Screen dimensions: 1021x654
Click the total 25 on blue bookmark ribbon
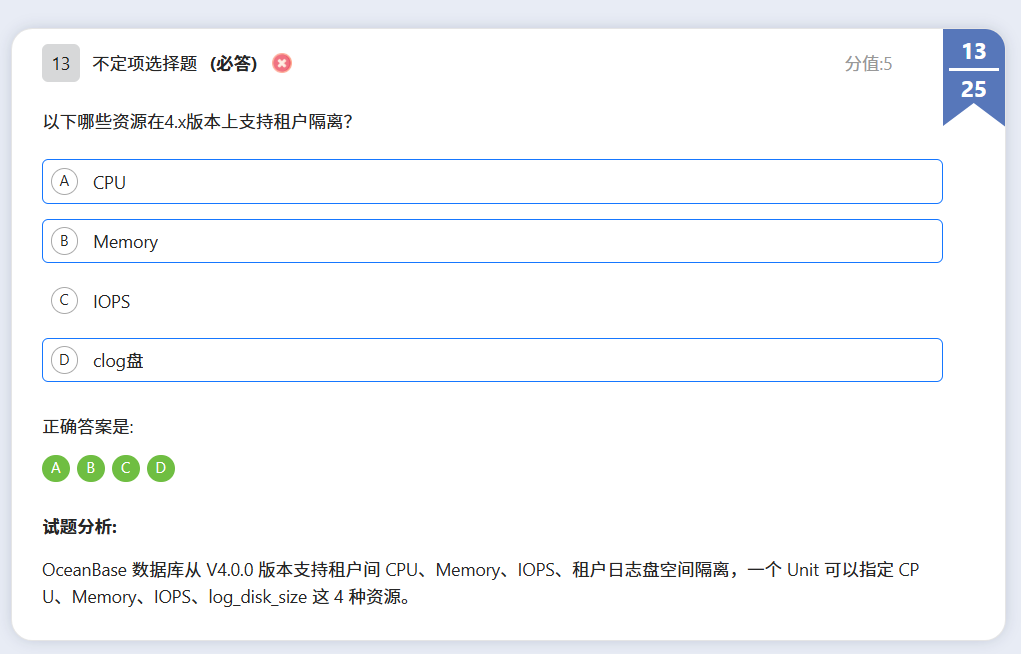tap(973, 89)
